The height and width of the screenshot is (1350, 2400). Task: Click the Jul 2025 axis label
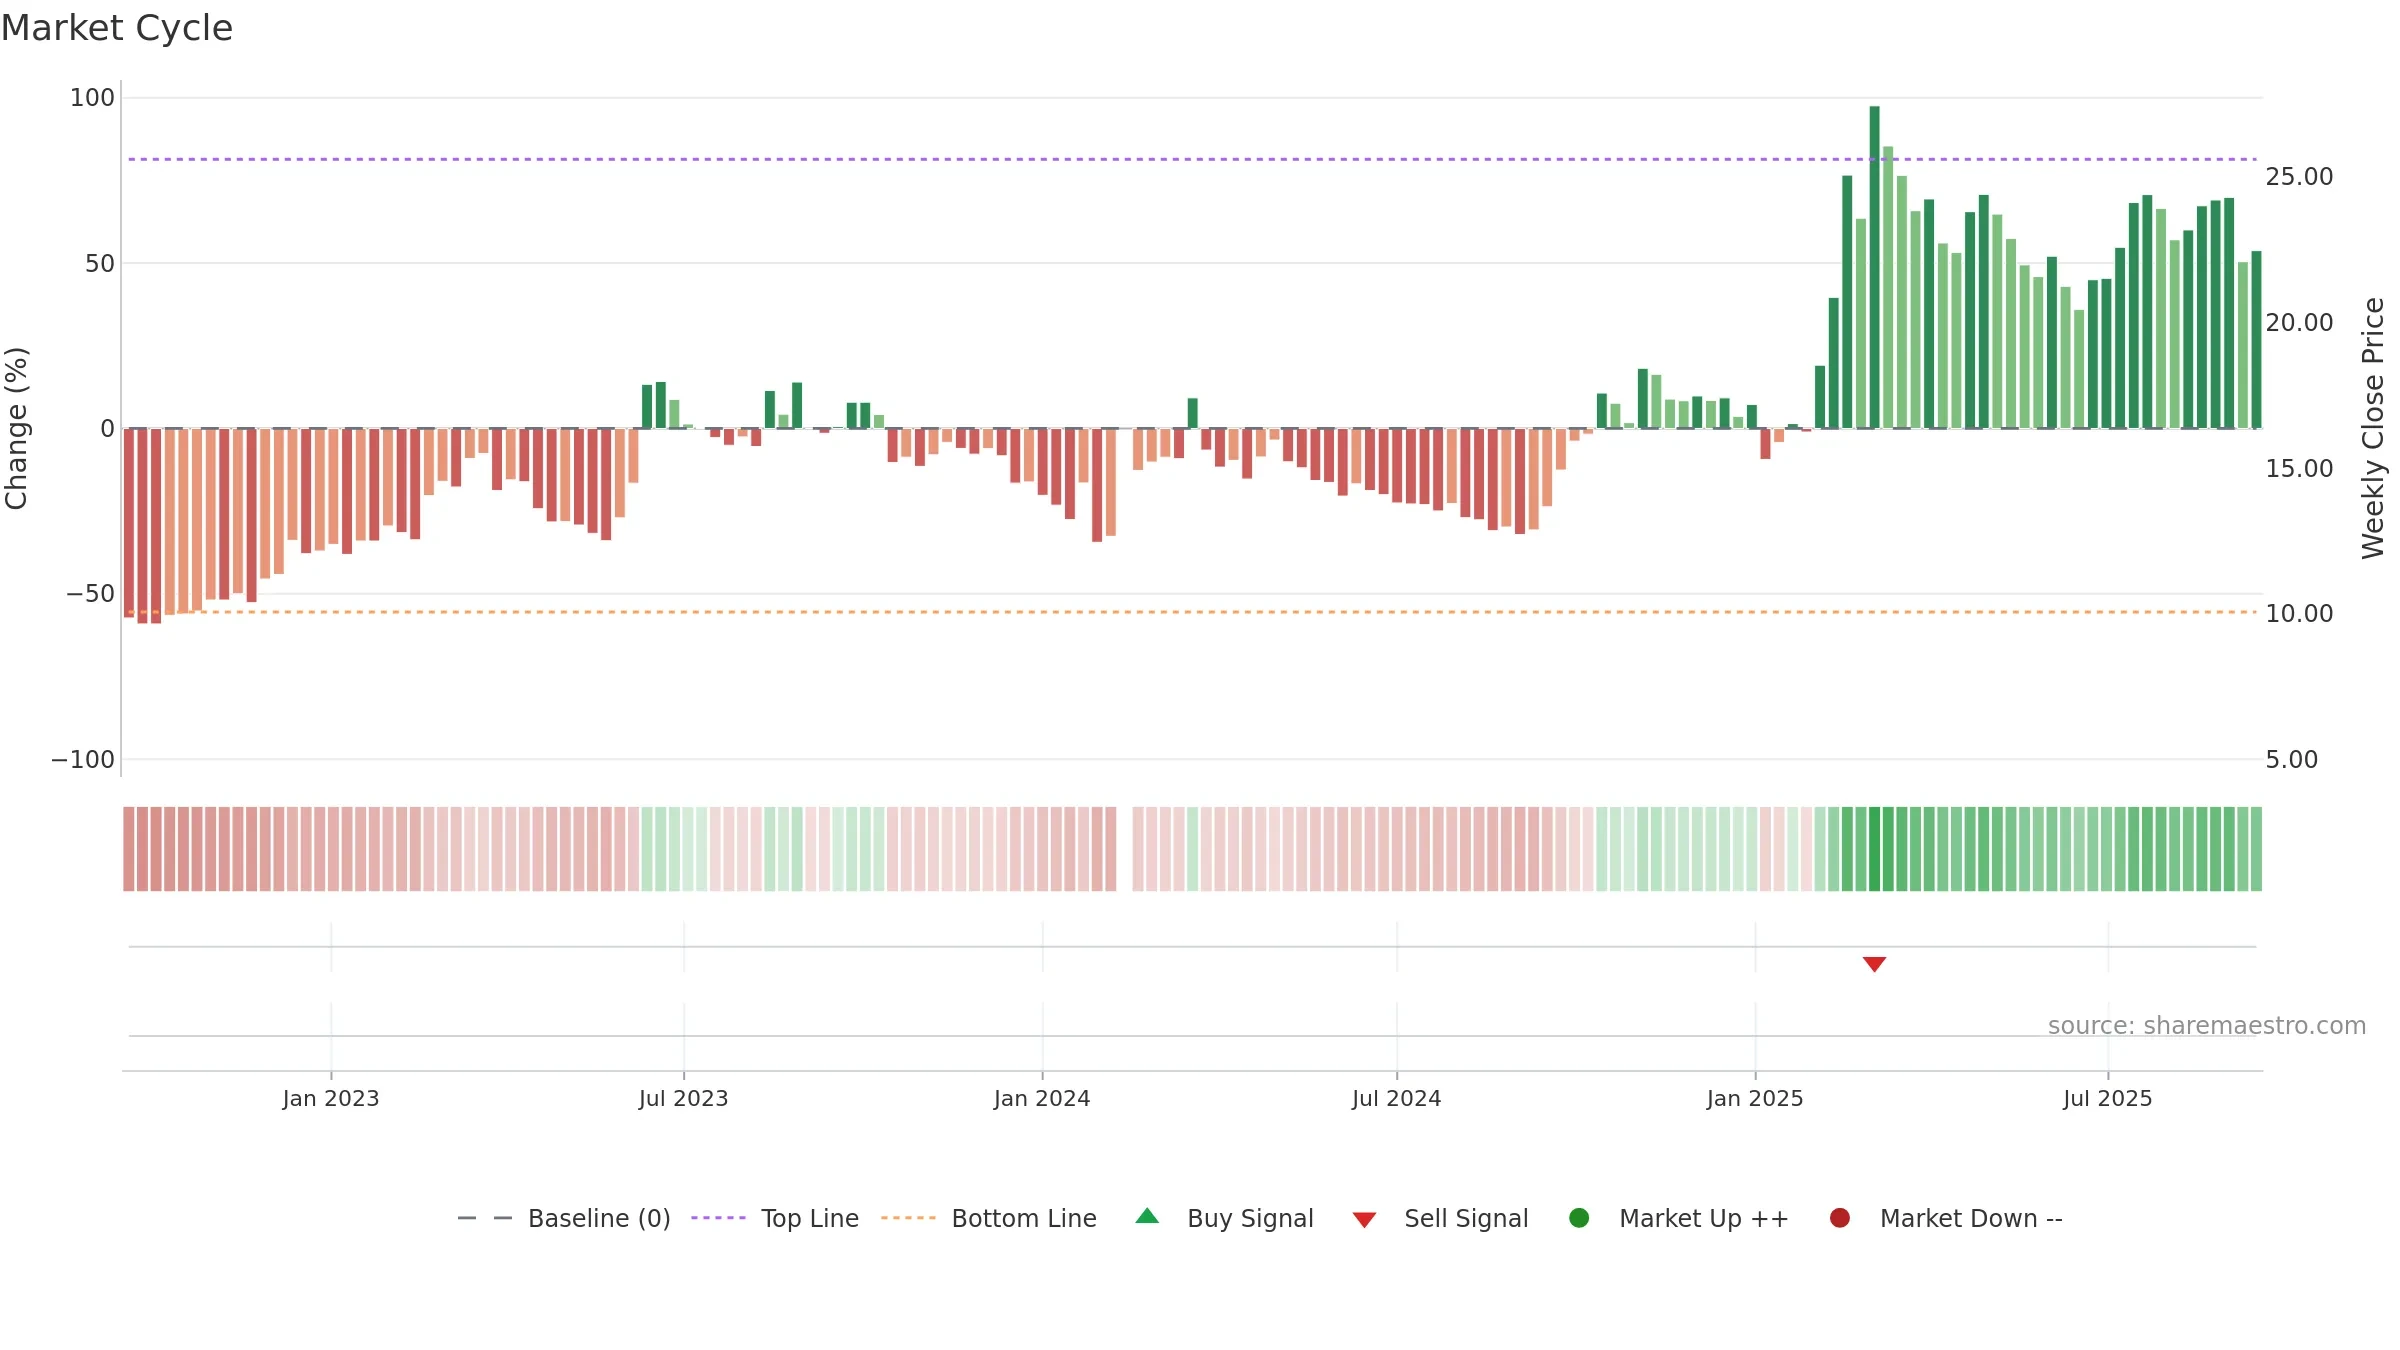tap(2108, 1099)
